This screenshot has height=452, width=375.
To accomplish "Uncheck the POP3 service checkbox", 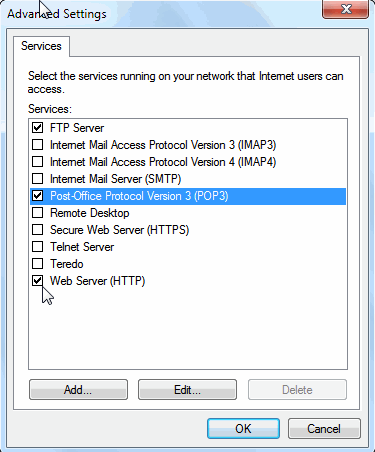I will click(x=37, y=196).
